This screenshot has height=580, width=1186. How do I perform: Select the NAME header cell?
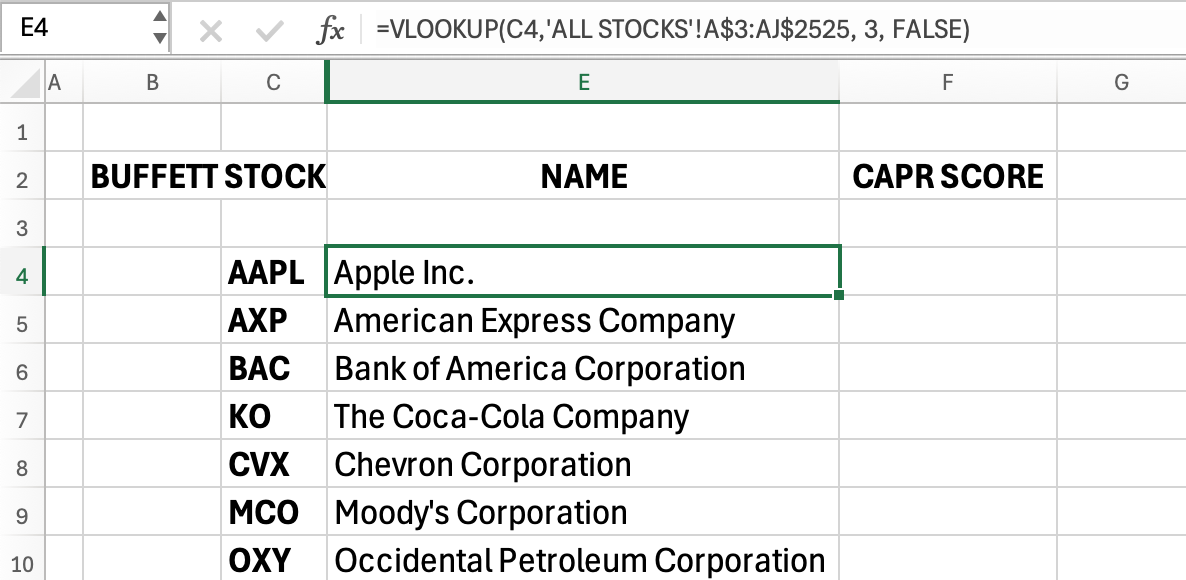pyautogui.click(x=583, y=178)
